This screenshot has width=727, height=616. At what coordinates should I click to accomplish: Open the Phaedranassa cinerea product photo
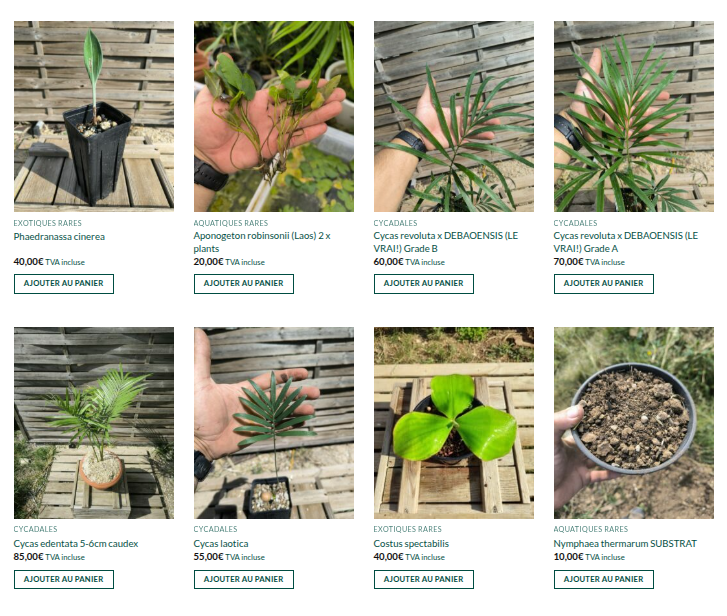click(94, 116)
